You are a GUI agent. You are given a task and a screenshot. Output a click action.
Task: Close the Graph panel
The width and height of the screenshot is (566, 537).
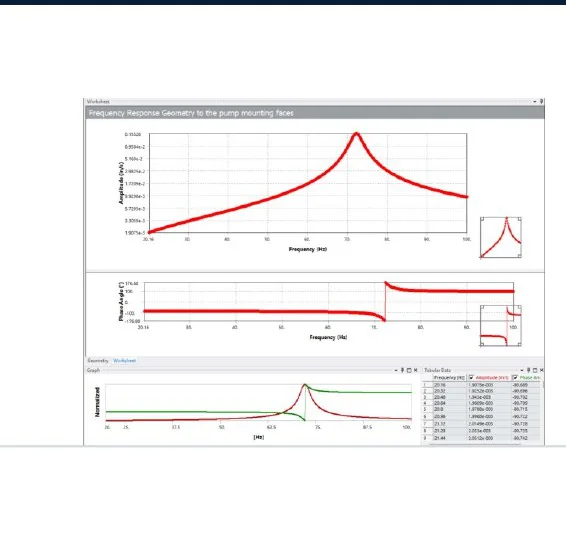pyautogui.click(x=415, y=370)
